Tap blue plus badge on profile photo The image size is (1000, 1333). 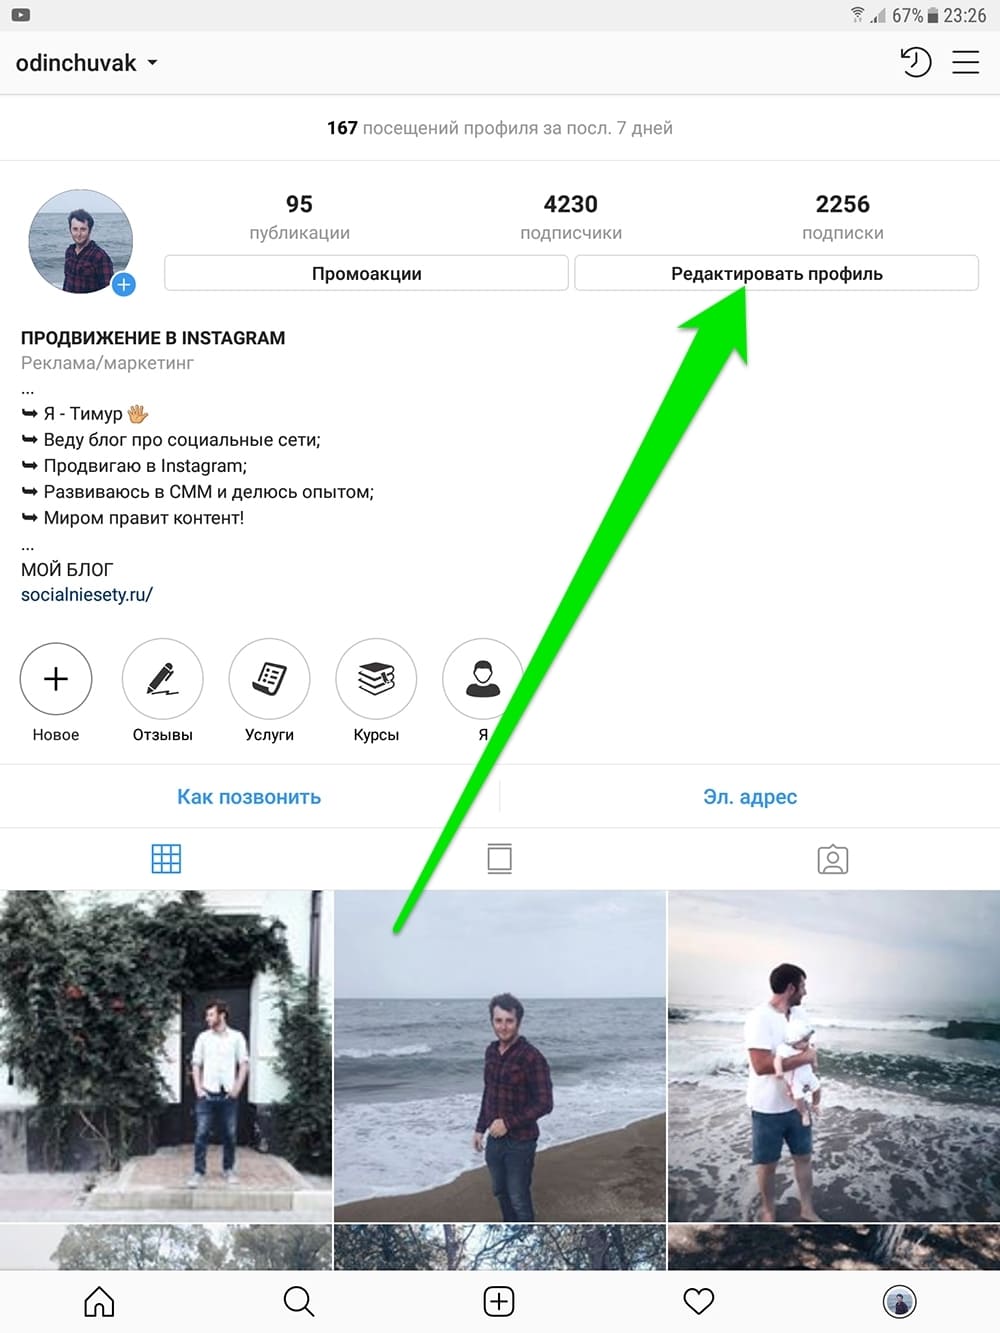(x=123, y=285)
